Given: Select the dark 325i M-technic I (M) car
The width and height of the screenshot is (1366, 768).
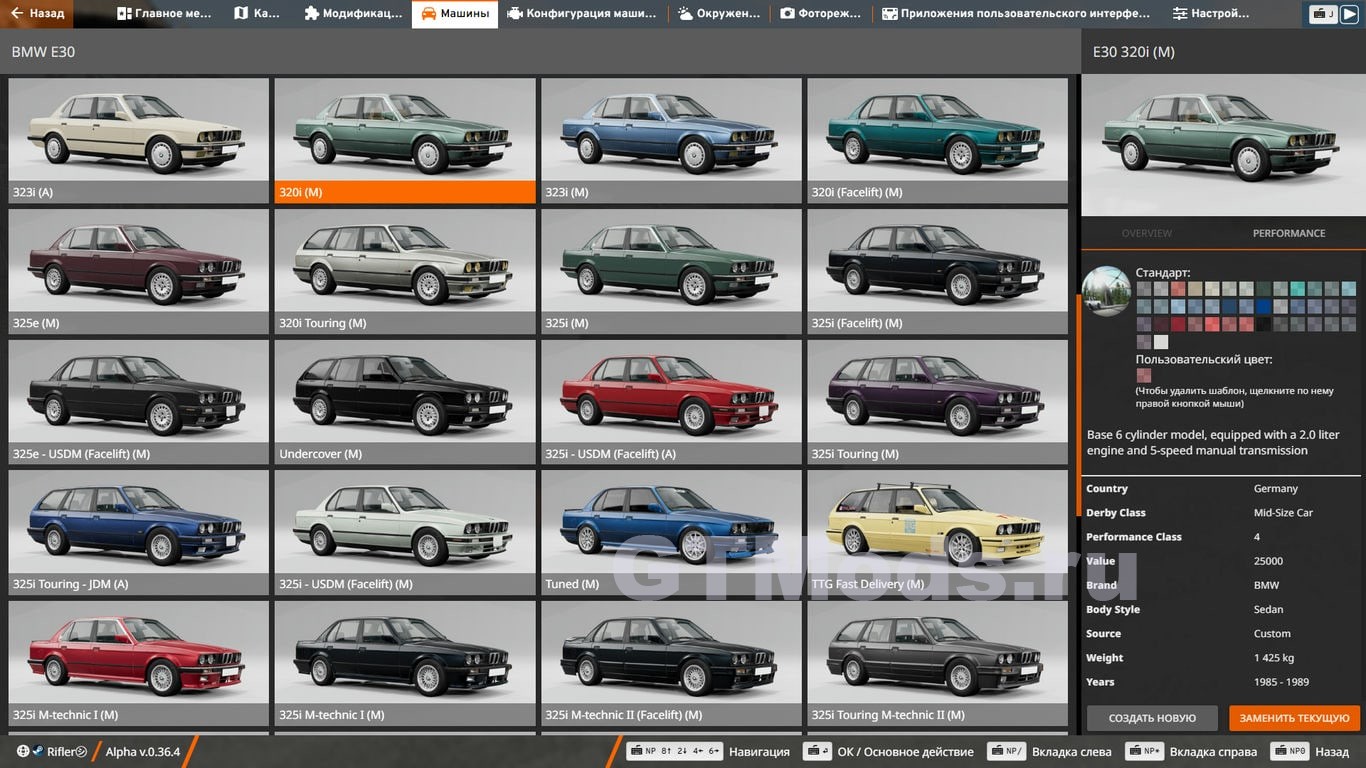Looking at the screenshot, I should tap(405, 663).
